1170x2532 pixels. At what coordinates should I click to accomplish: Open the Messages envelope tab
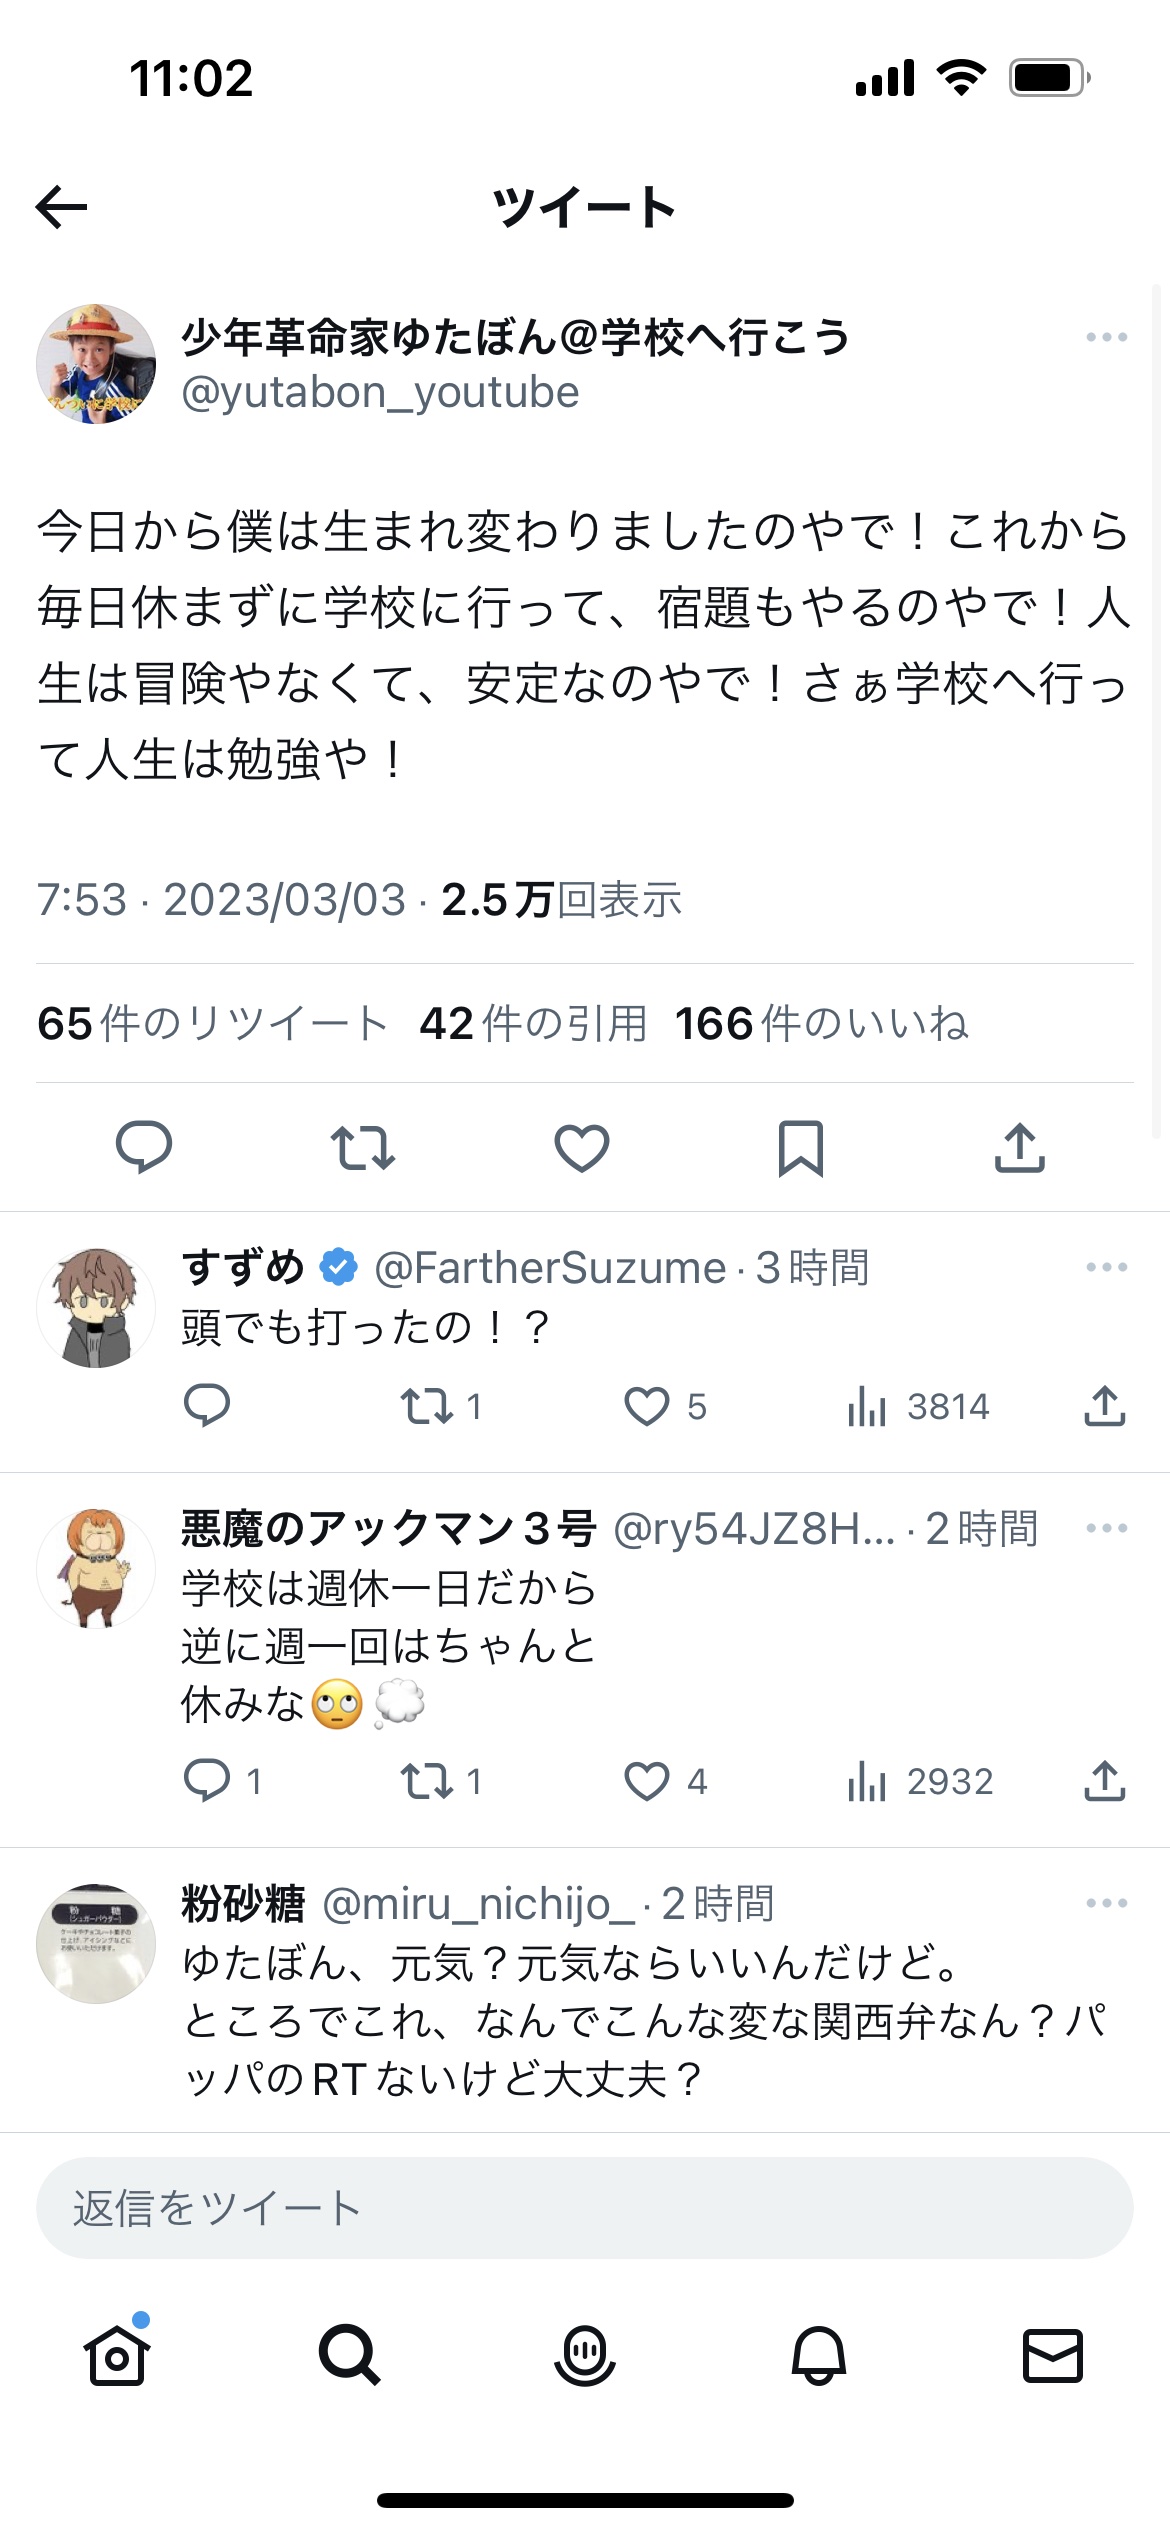click(1053, 2355)
